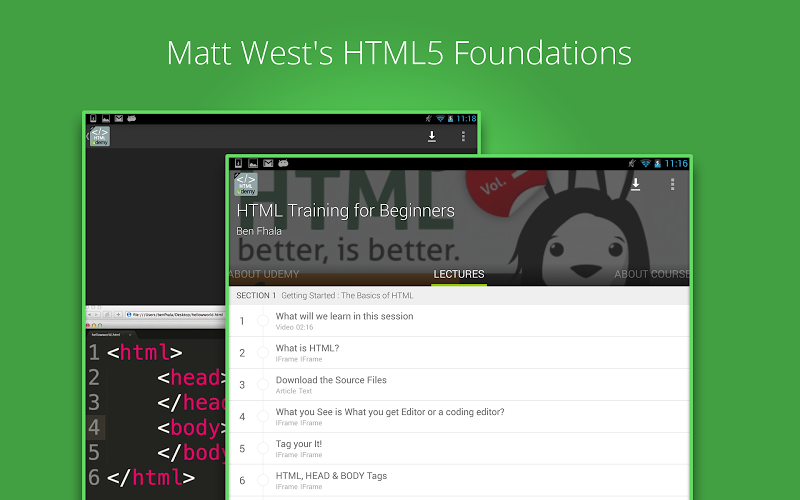The height and width of the screenshot is (500, 800).
Task: Switch to the ABOUT COURSE tab
Action: point(652,274)
